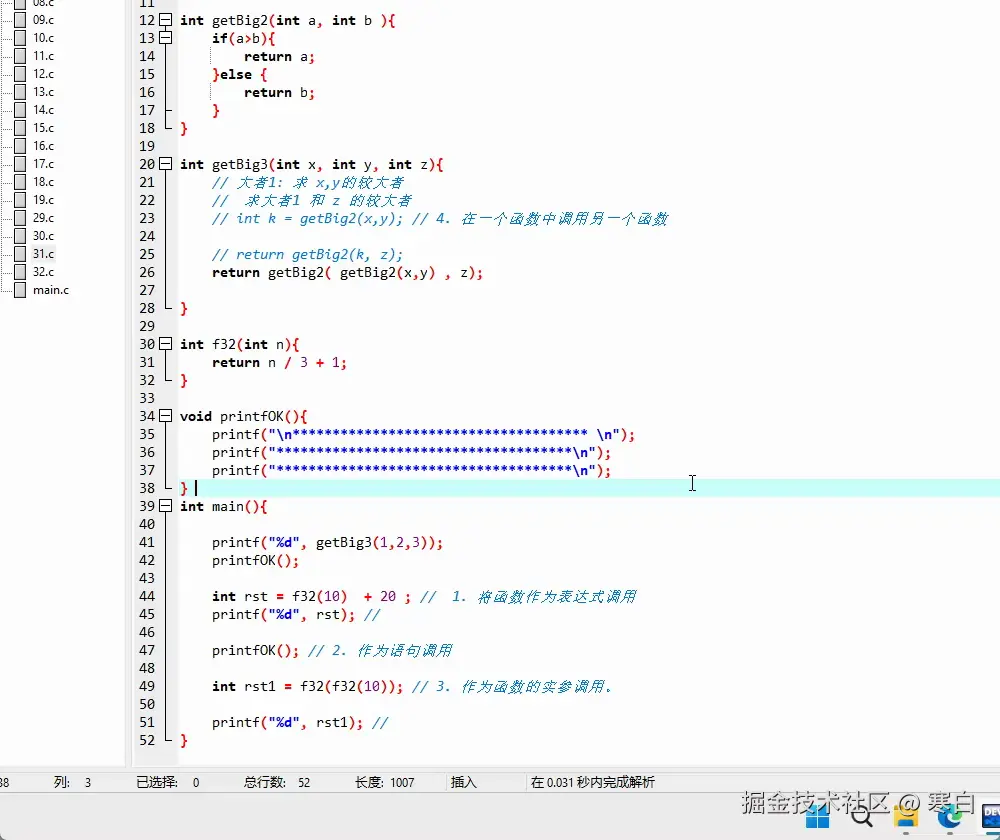Collapse the getBig2 function fold at line 12
The height and width of the screenshot is (840, 1000).
pos(165,20)
